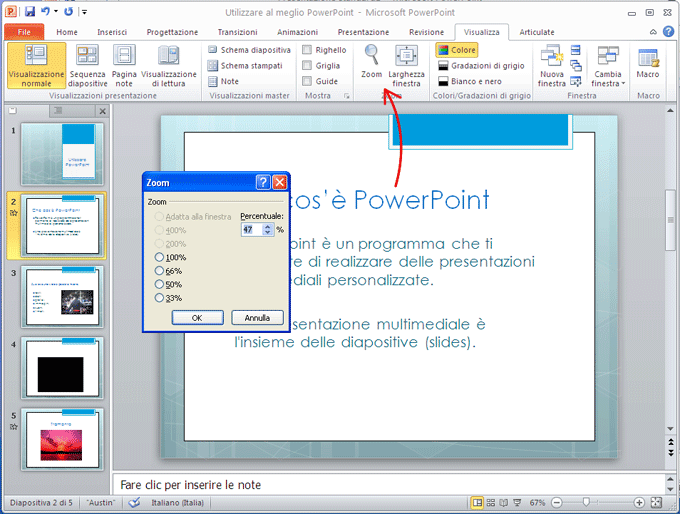The image size is (680, 514).
Task: Click the notes field Fare clic per inserire
Action: (x=389, y=485)
